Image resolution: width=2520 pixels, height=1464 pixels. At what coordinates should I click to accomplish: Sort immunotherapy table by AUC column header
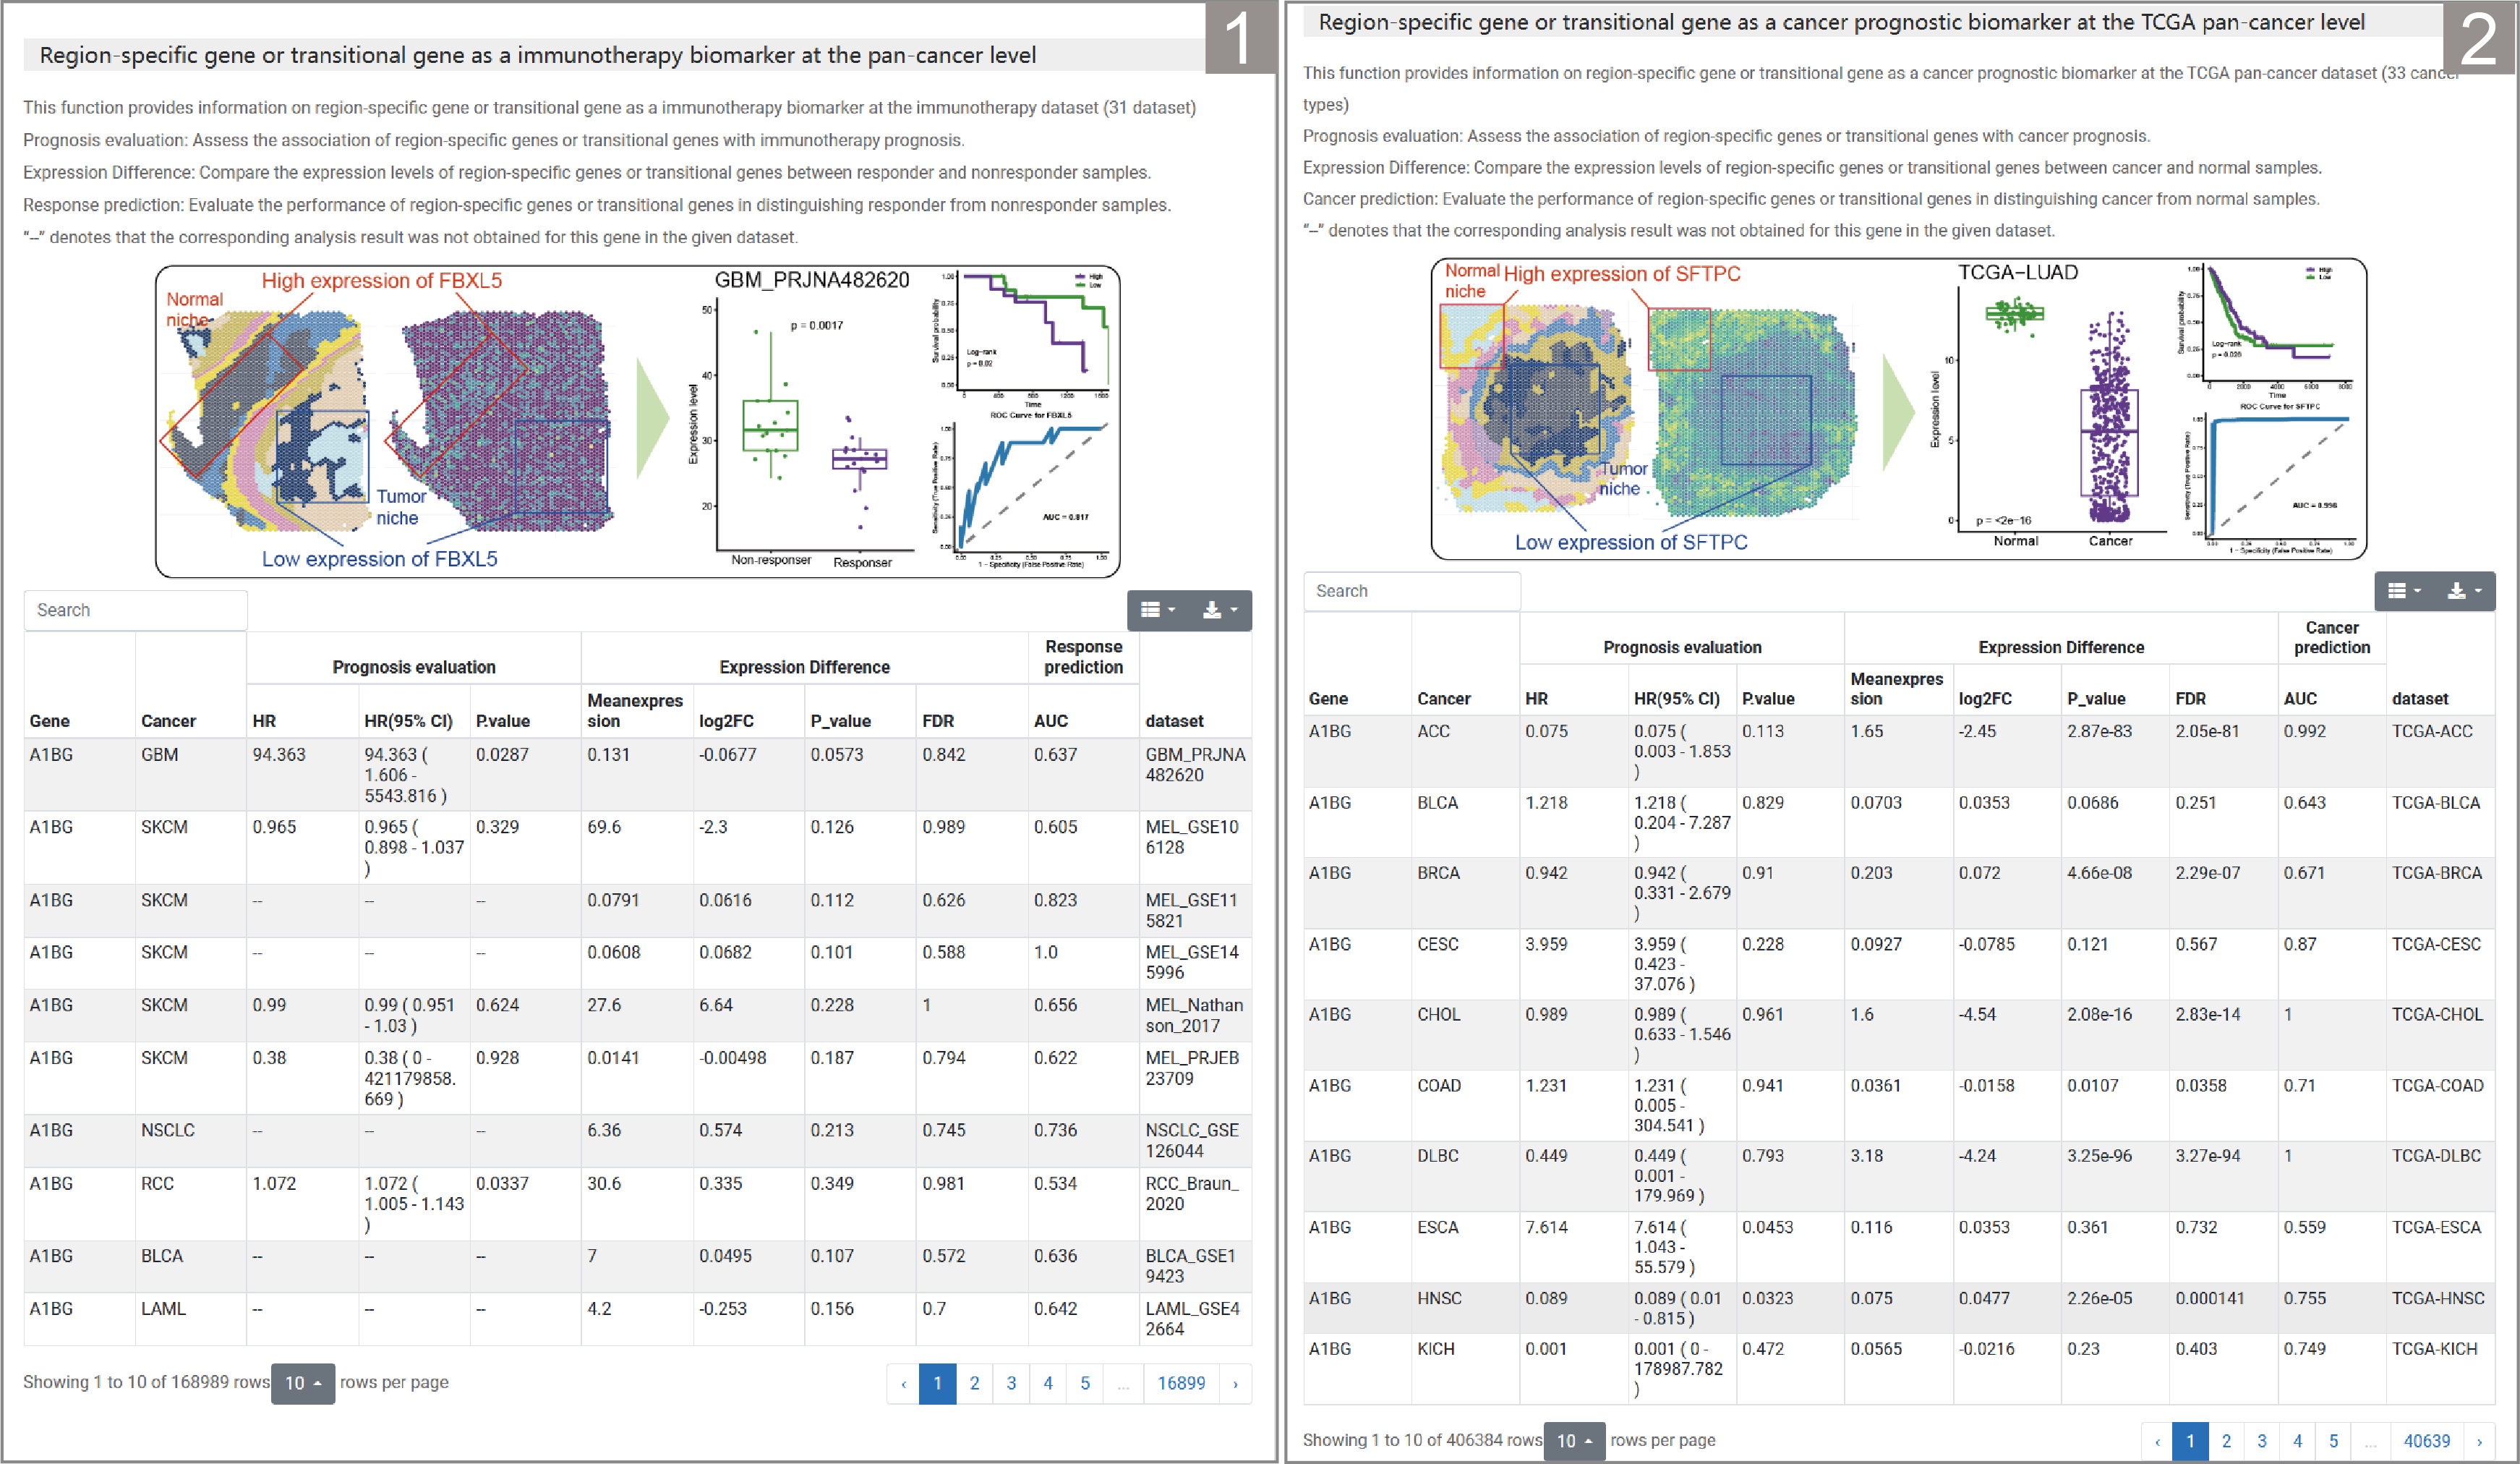1051,721
